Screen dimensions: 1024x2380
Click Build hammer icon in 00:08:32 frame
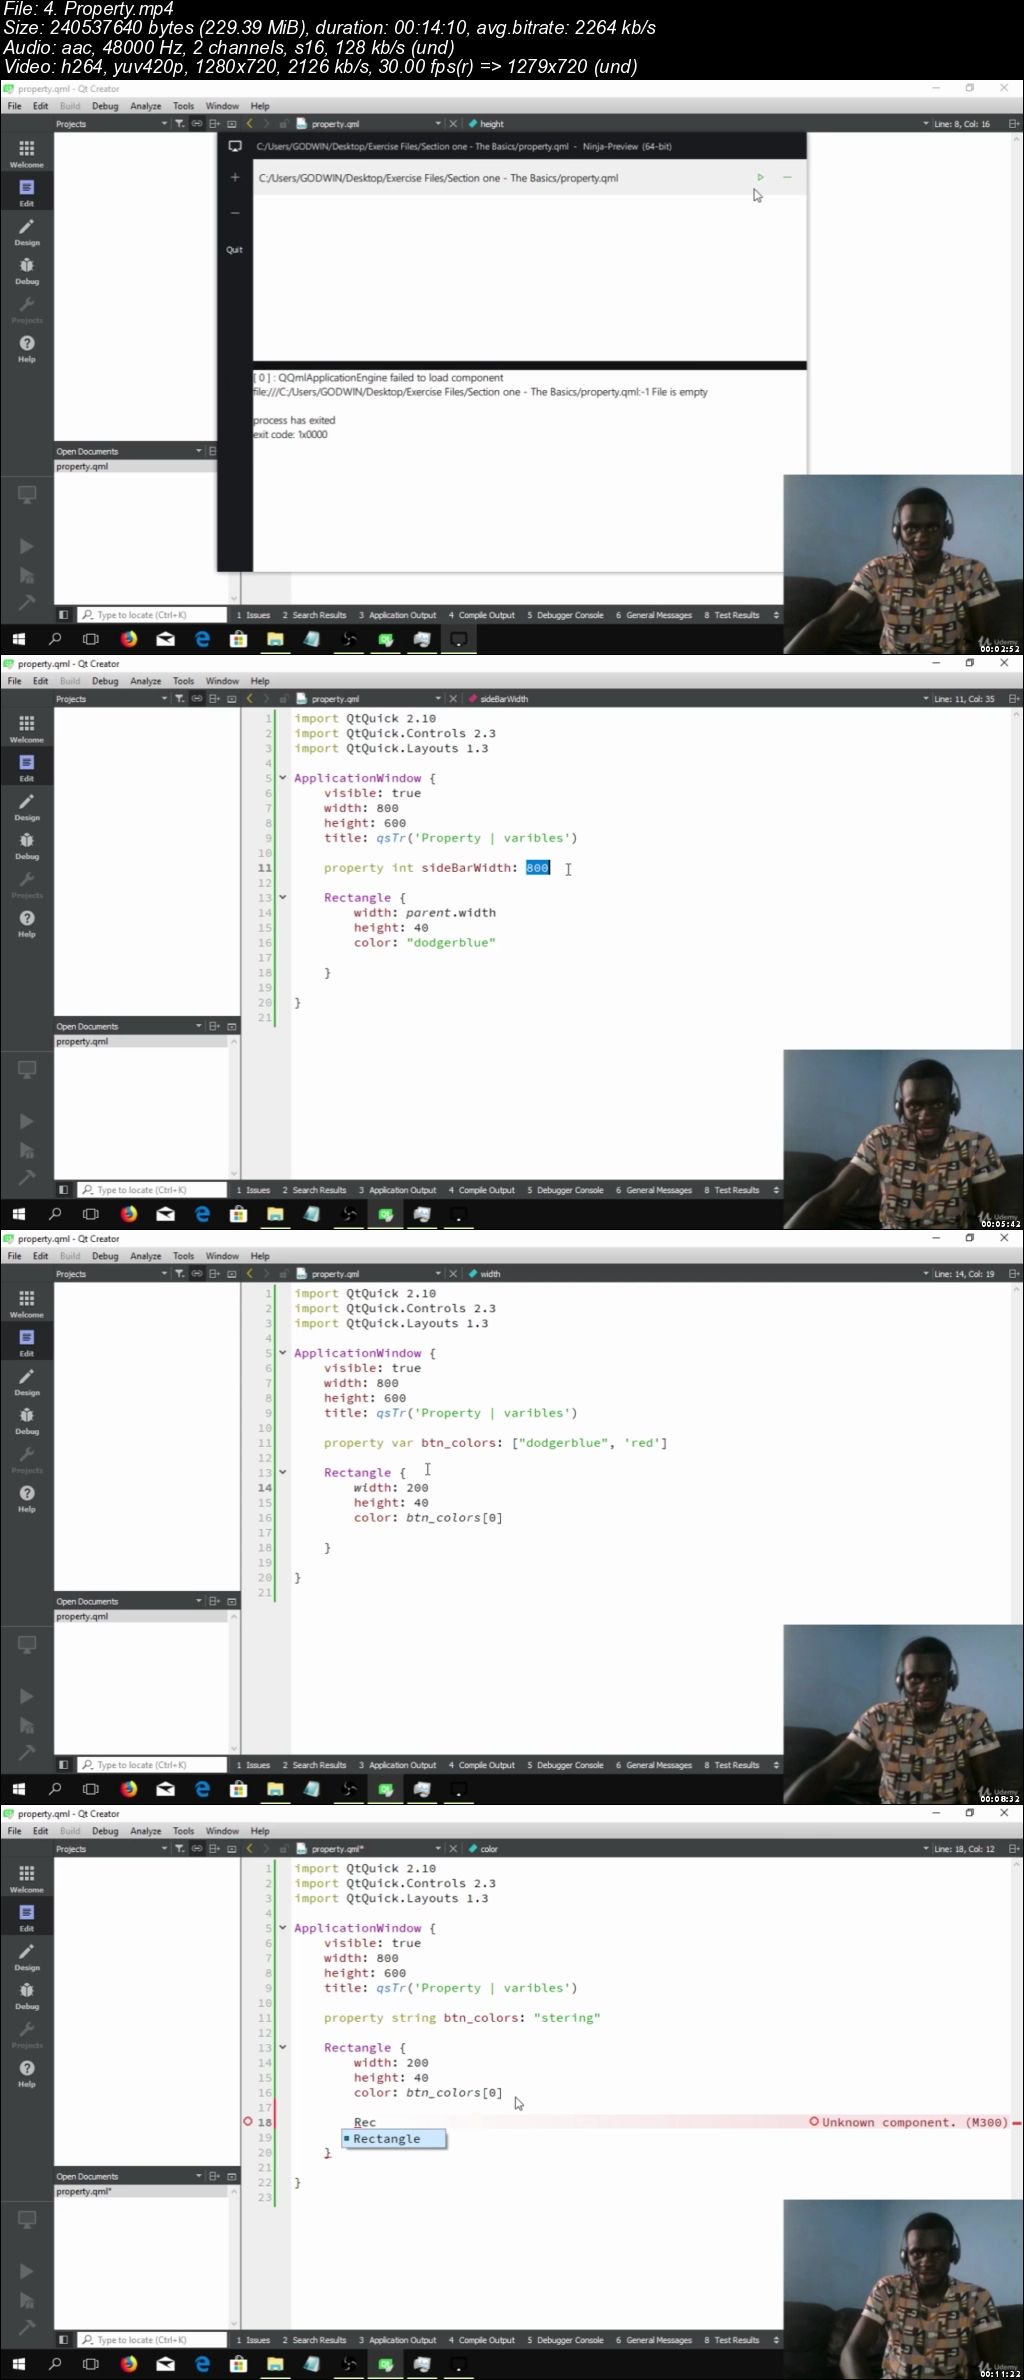tap(27, 1752)
